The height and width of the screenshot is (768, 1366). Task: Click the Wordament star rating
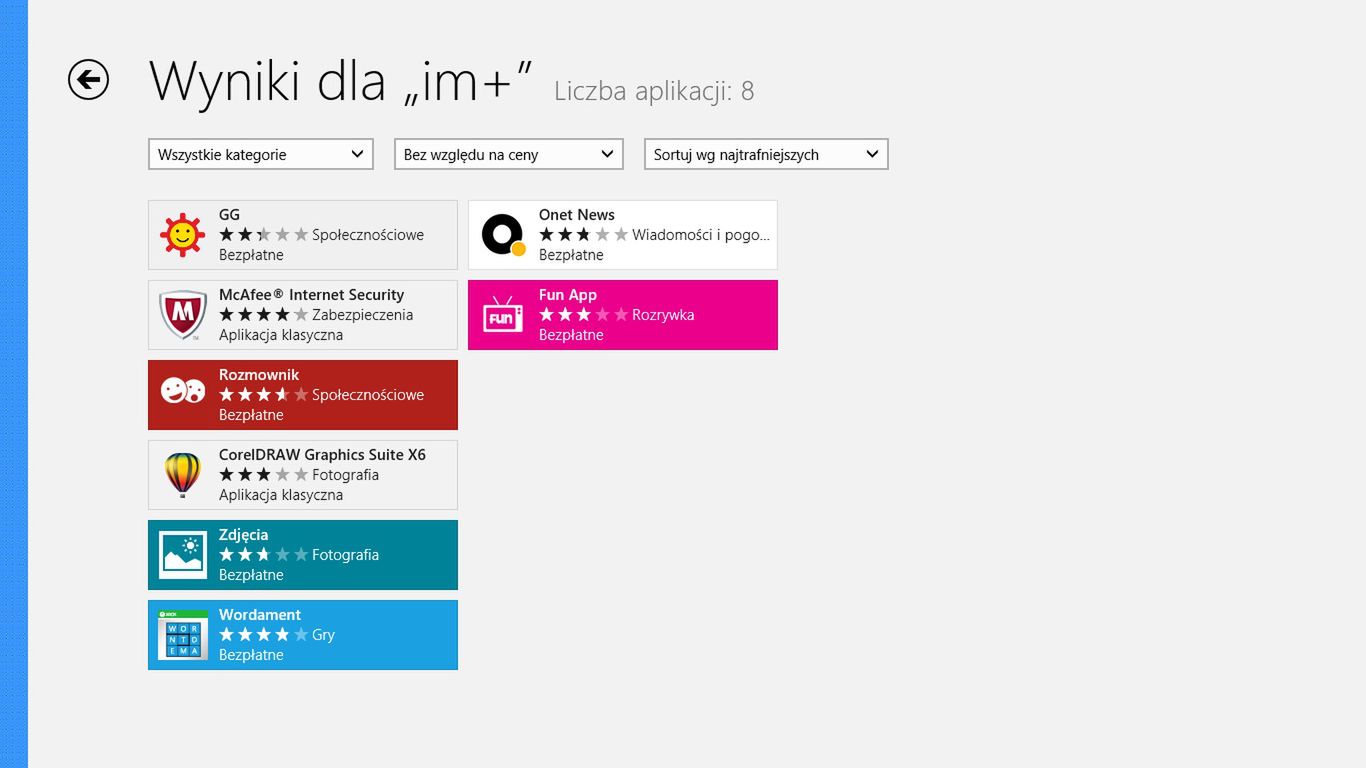[x=264, y=635]
